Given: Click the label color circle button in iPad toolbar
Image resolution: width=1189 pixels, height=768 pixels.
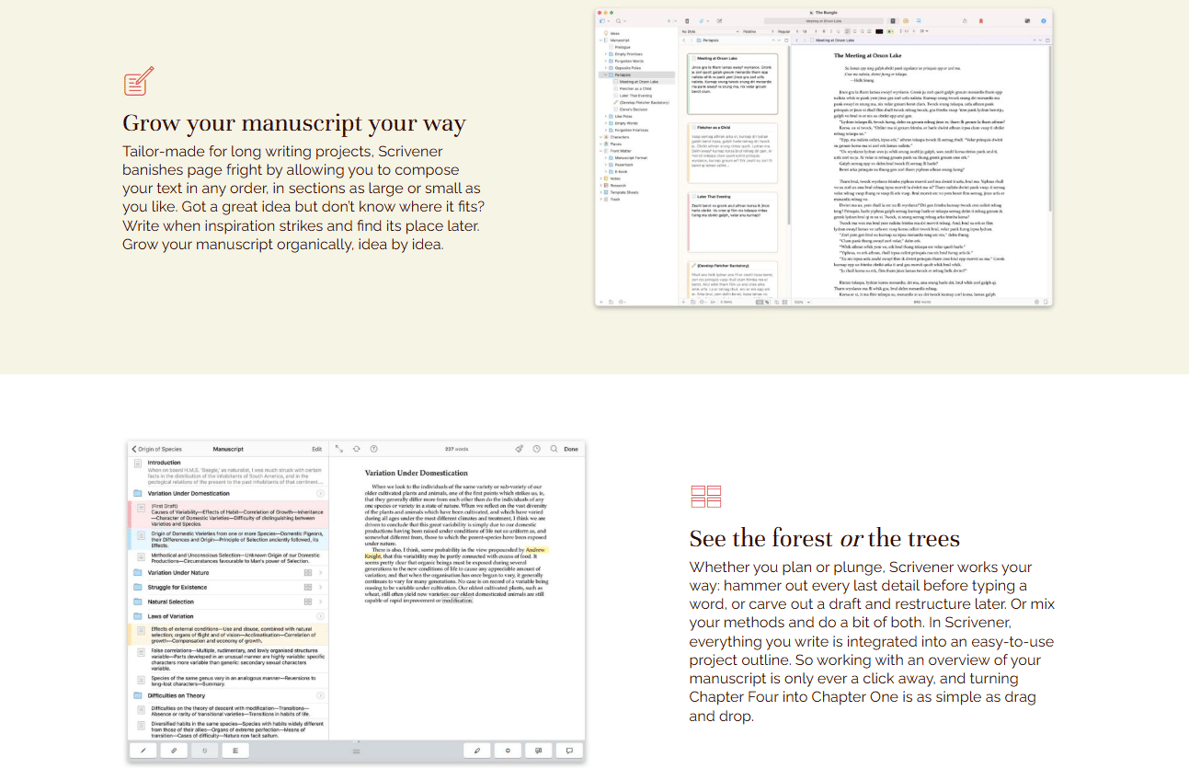Looking at the screenshot, I should (x=508, y=751).
